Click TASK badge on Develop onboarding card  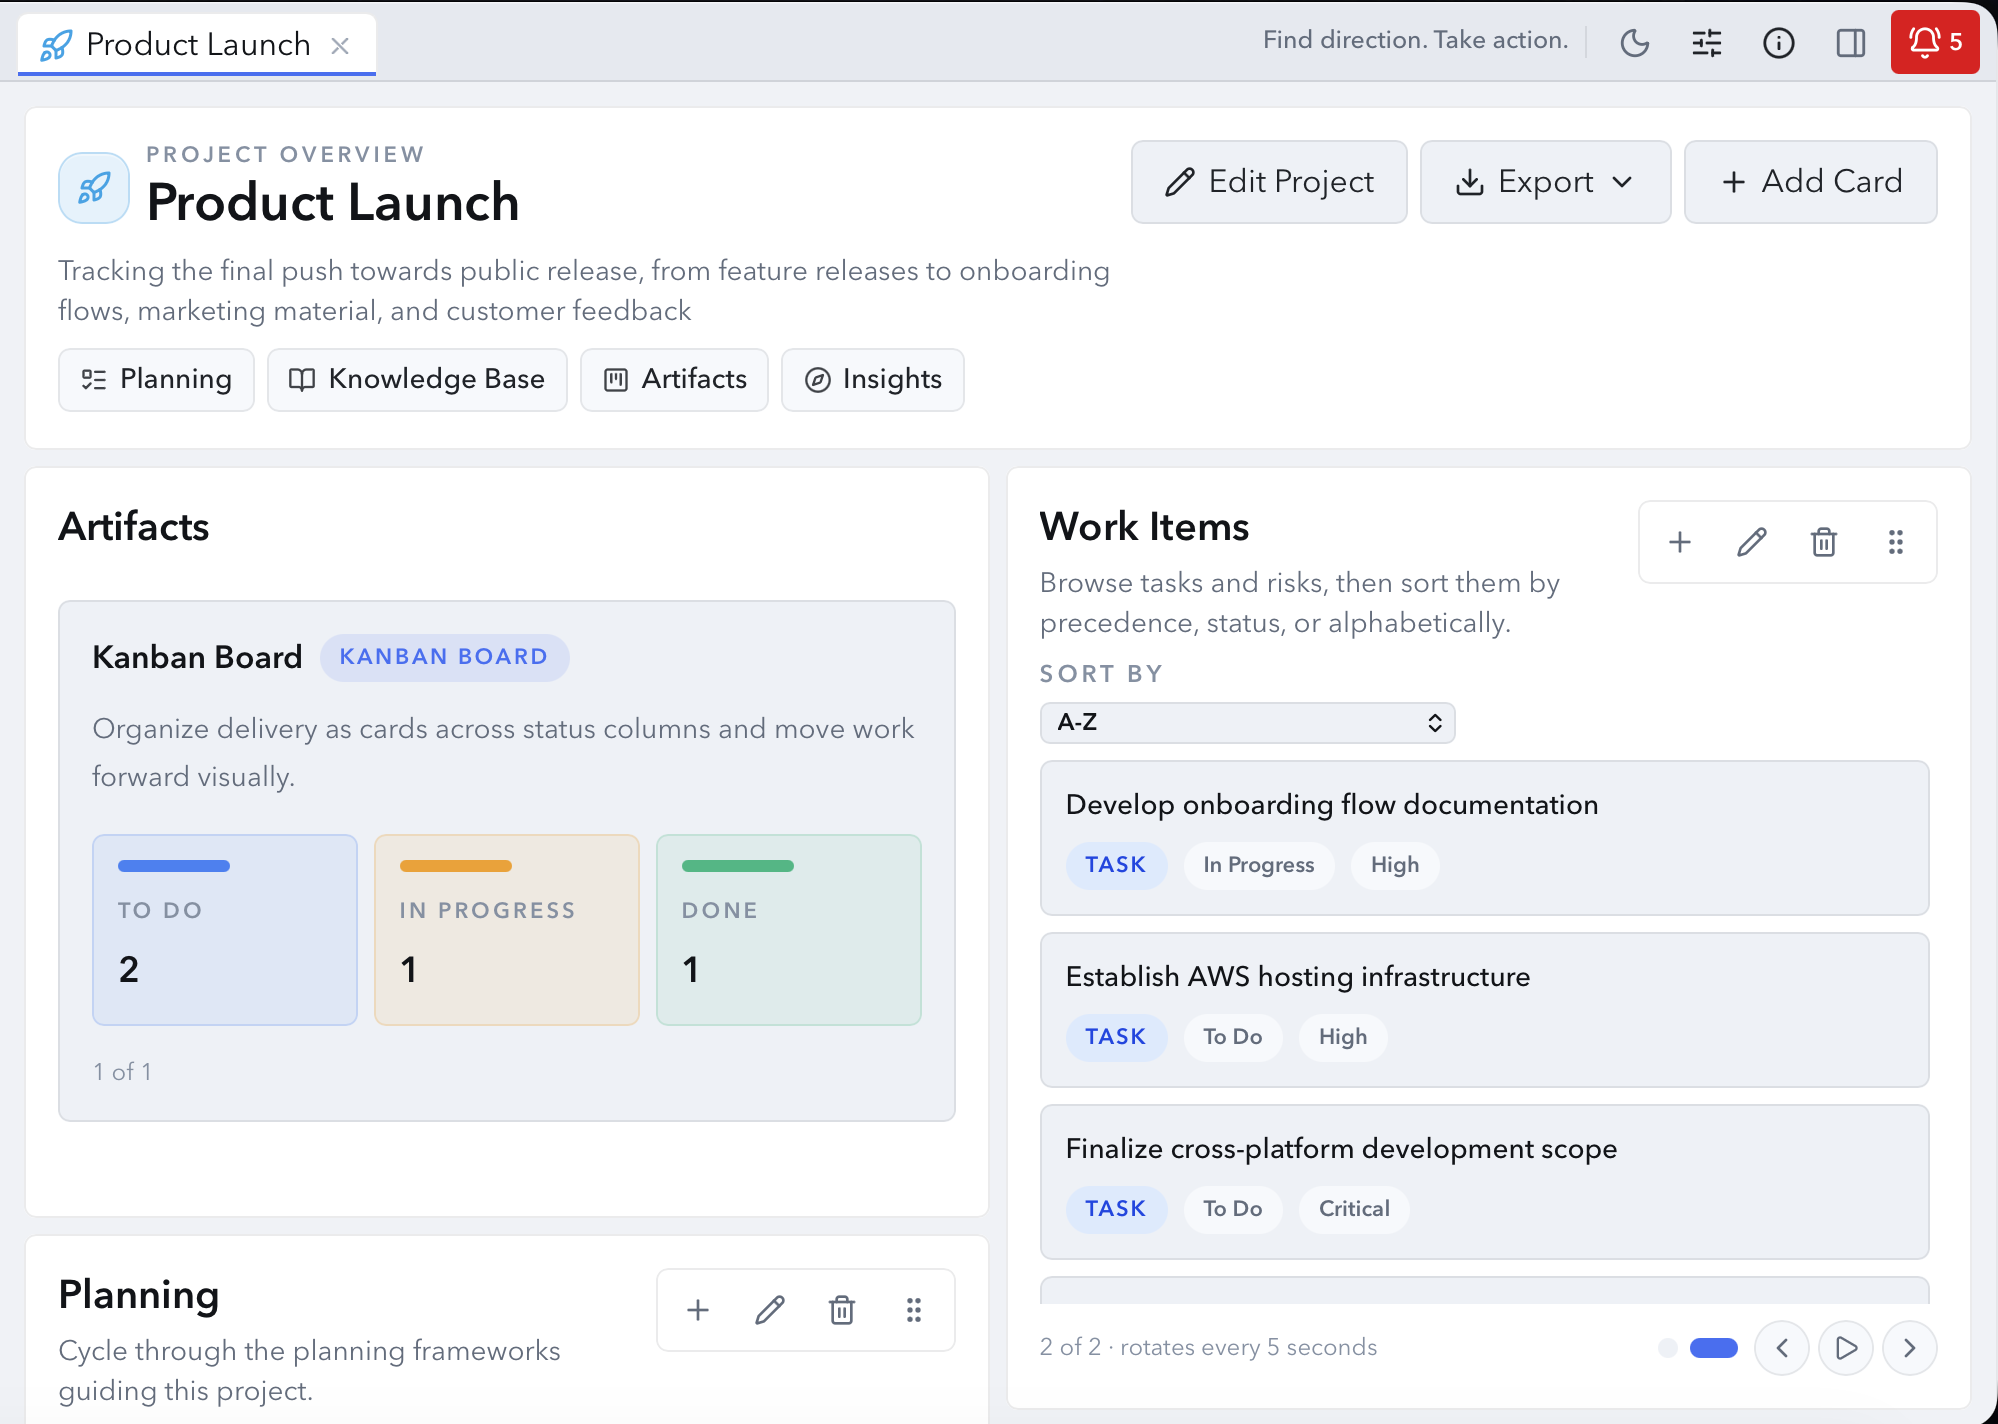(1116, 865)
